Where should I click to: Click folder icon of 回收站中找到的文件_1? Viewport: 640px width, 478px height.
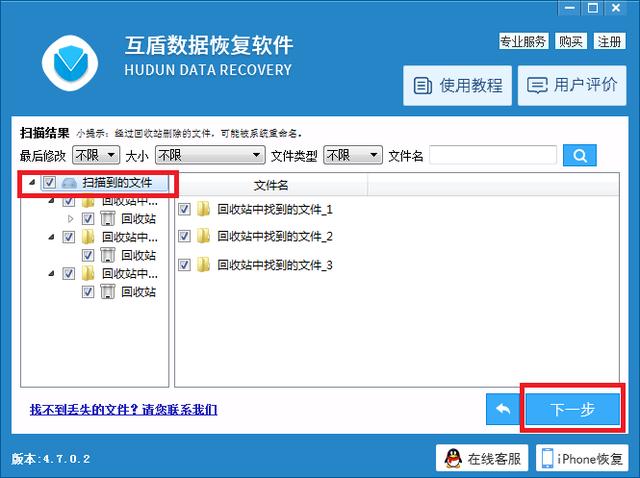point(203,209)
